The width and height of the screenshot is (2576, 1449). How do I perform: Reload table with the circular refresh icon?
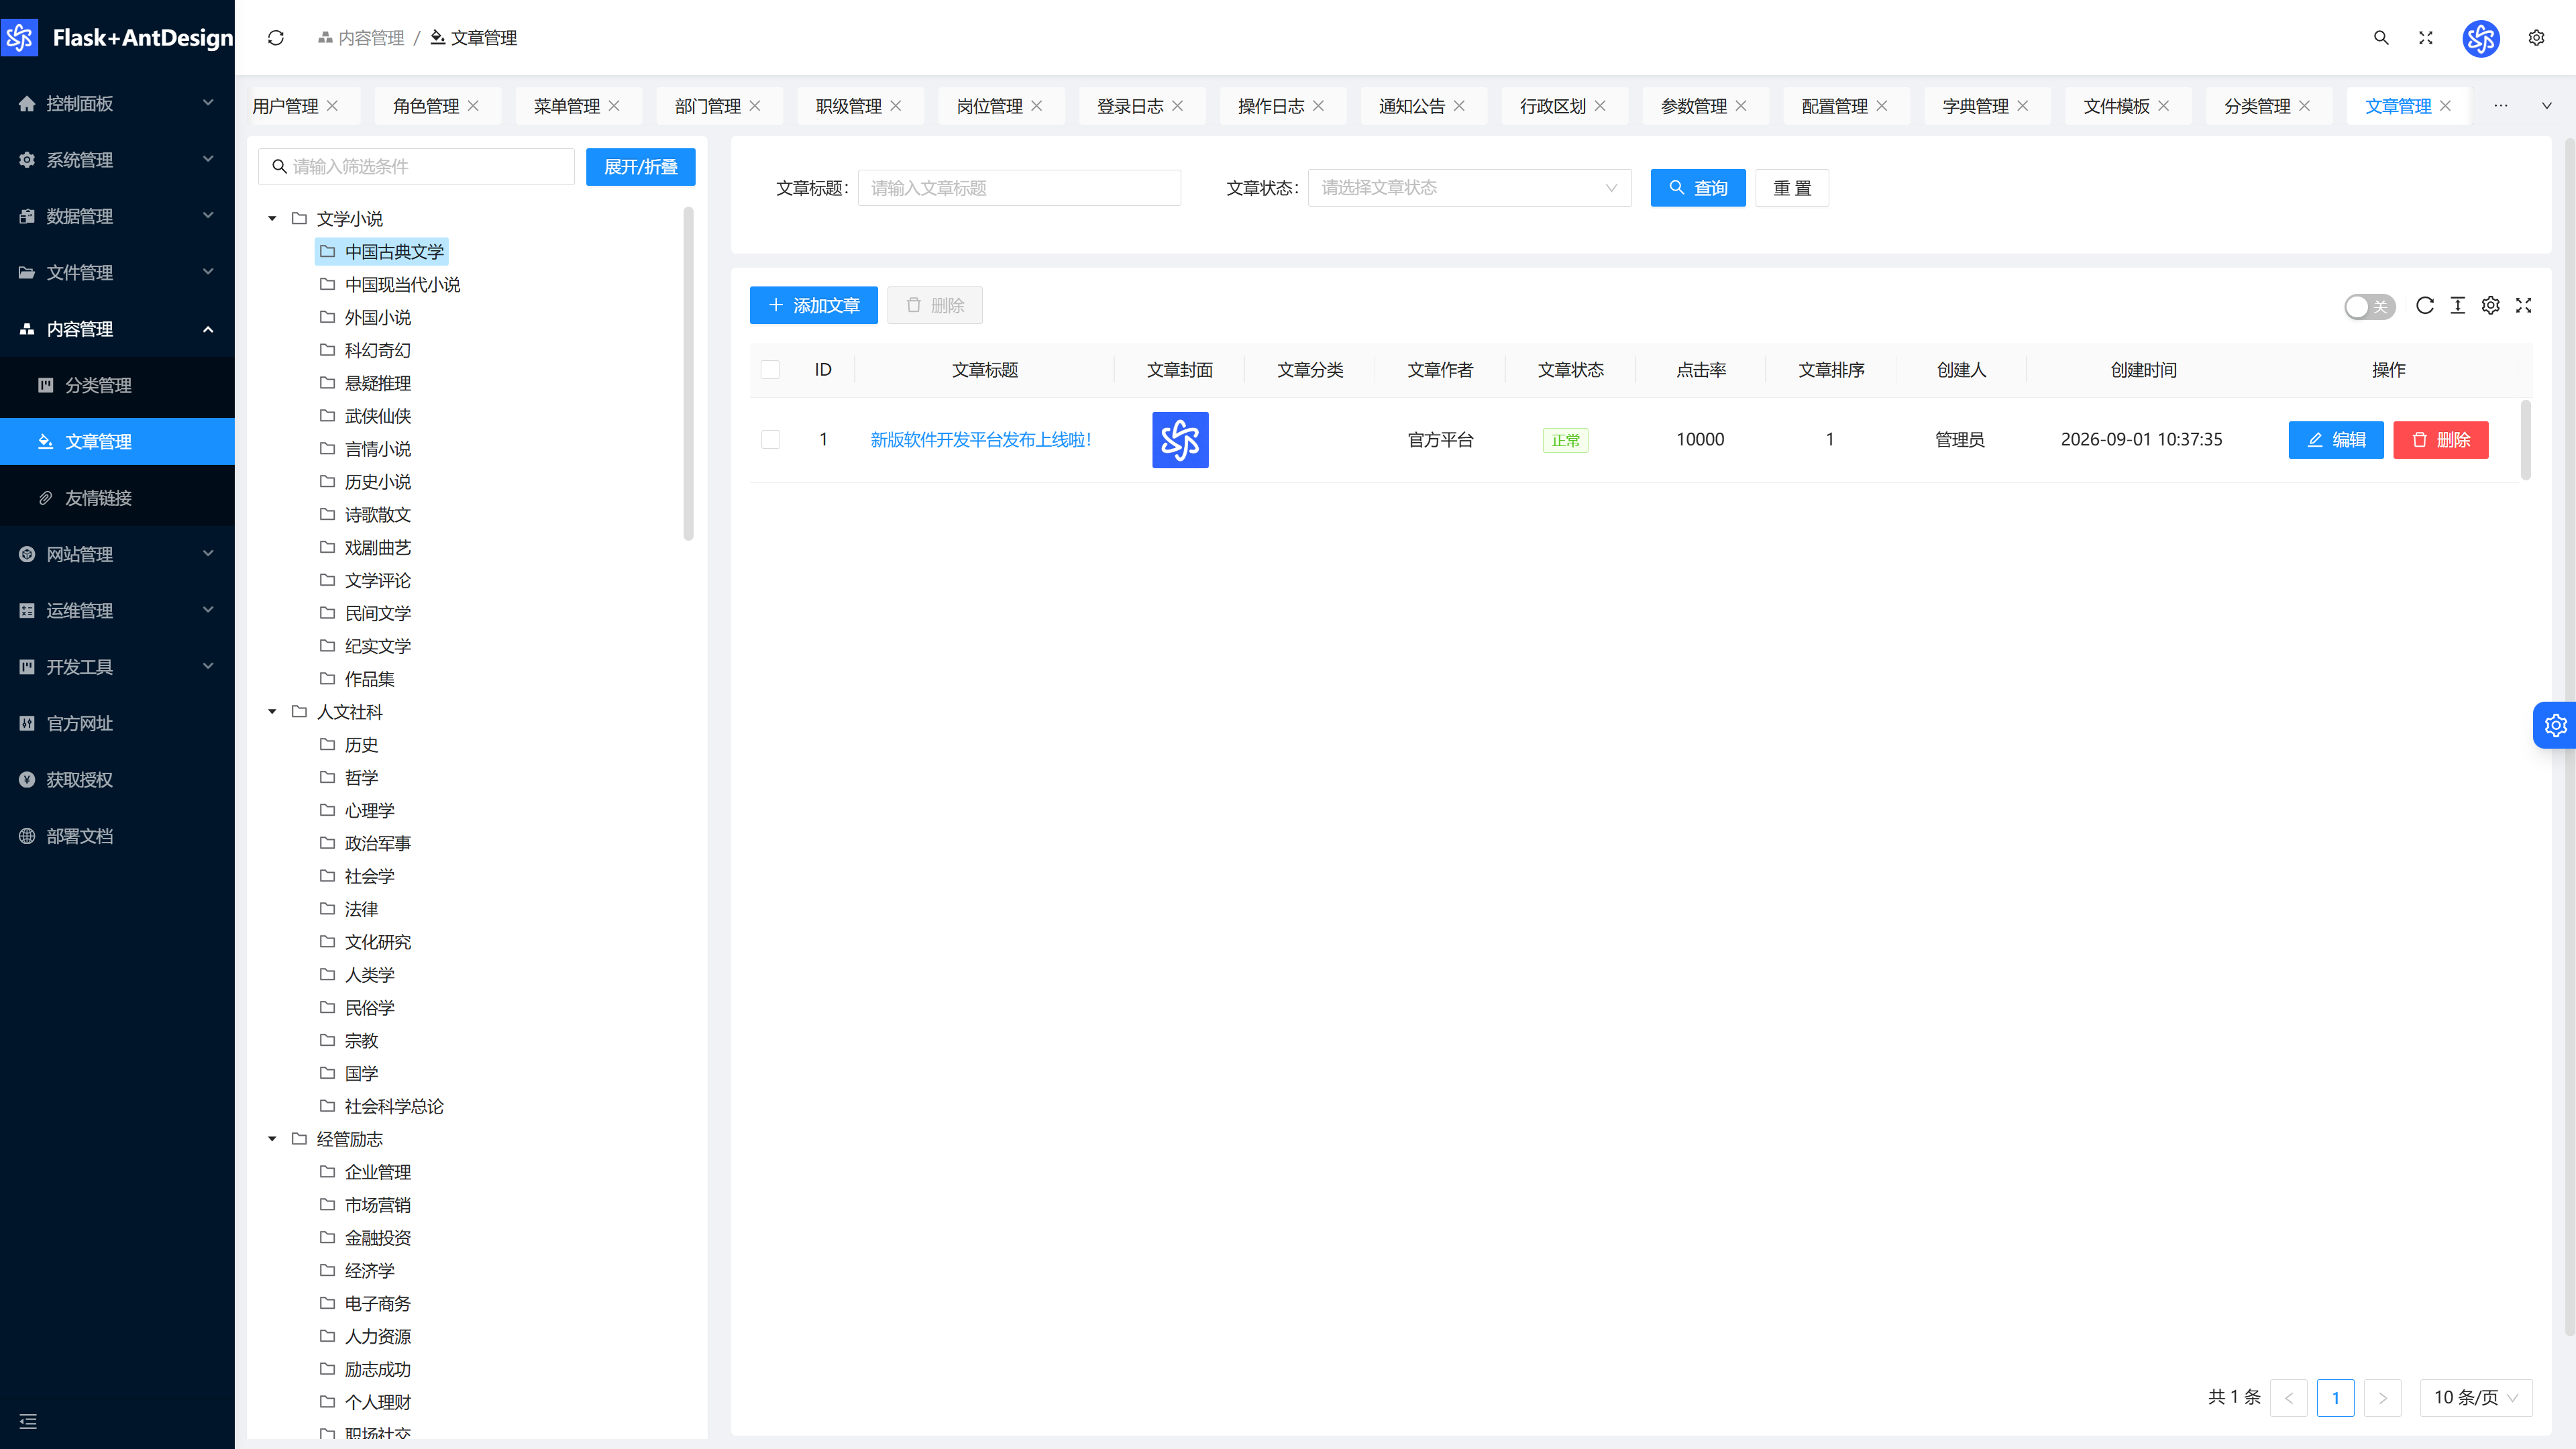(x=2424, y=306)
